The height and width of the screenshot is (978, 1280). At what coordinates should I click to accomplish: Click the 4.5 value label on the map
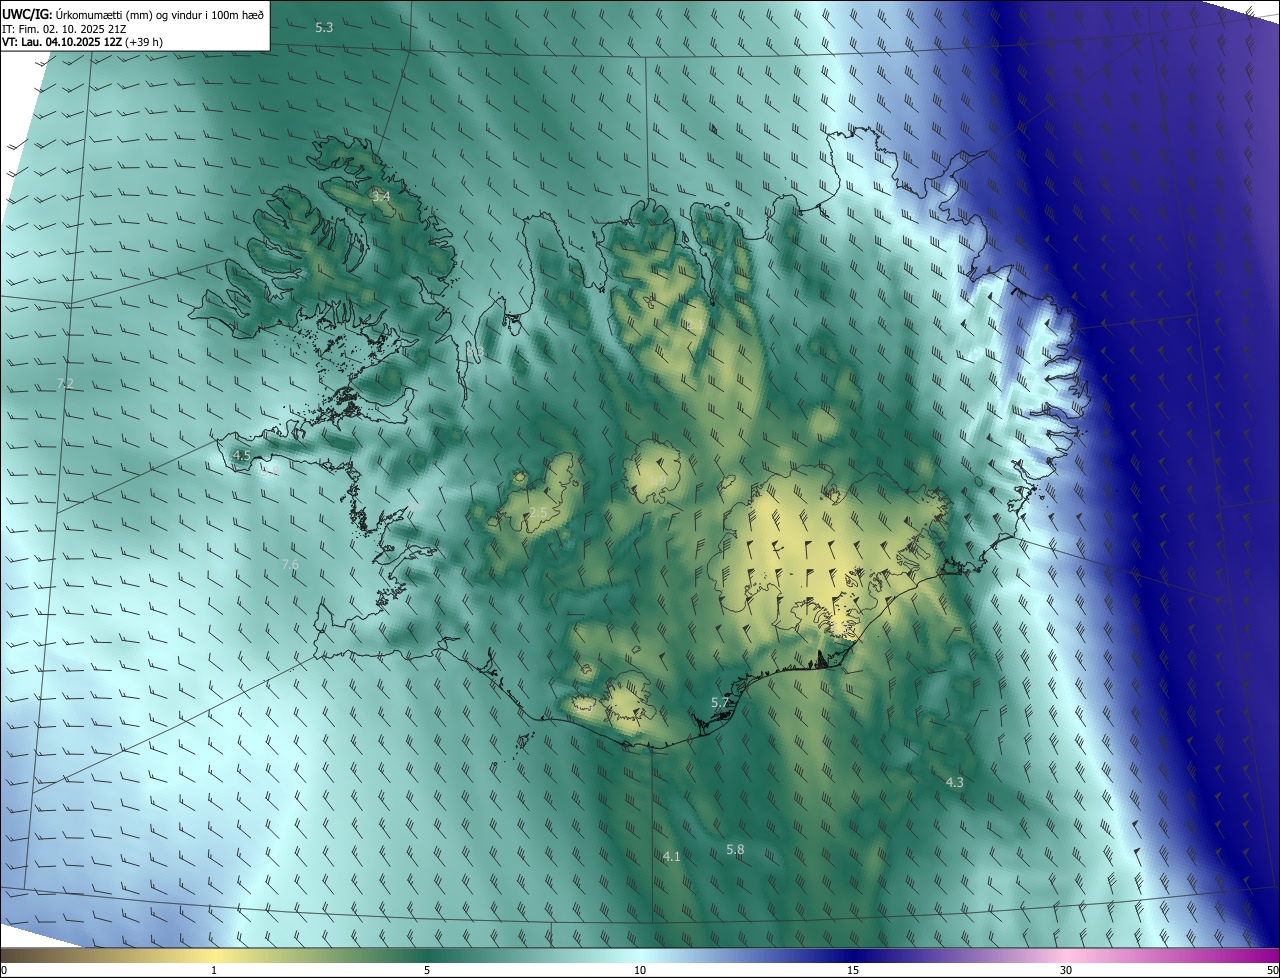(x=241, y=455)
